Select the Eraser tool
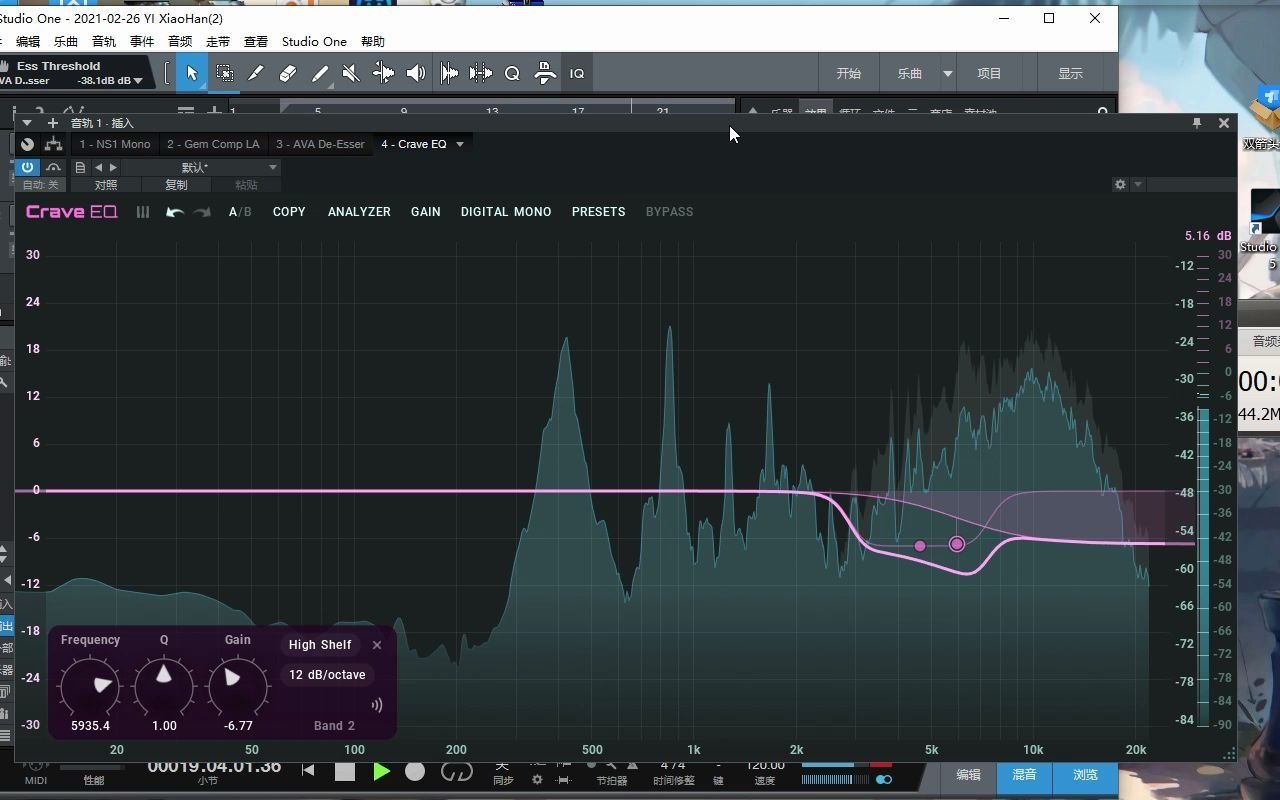The height and width of the screenshot is (800, 1280). pos(288,73)
